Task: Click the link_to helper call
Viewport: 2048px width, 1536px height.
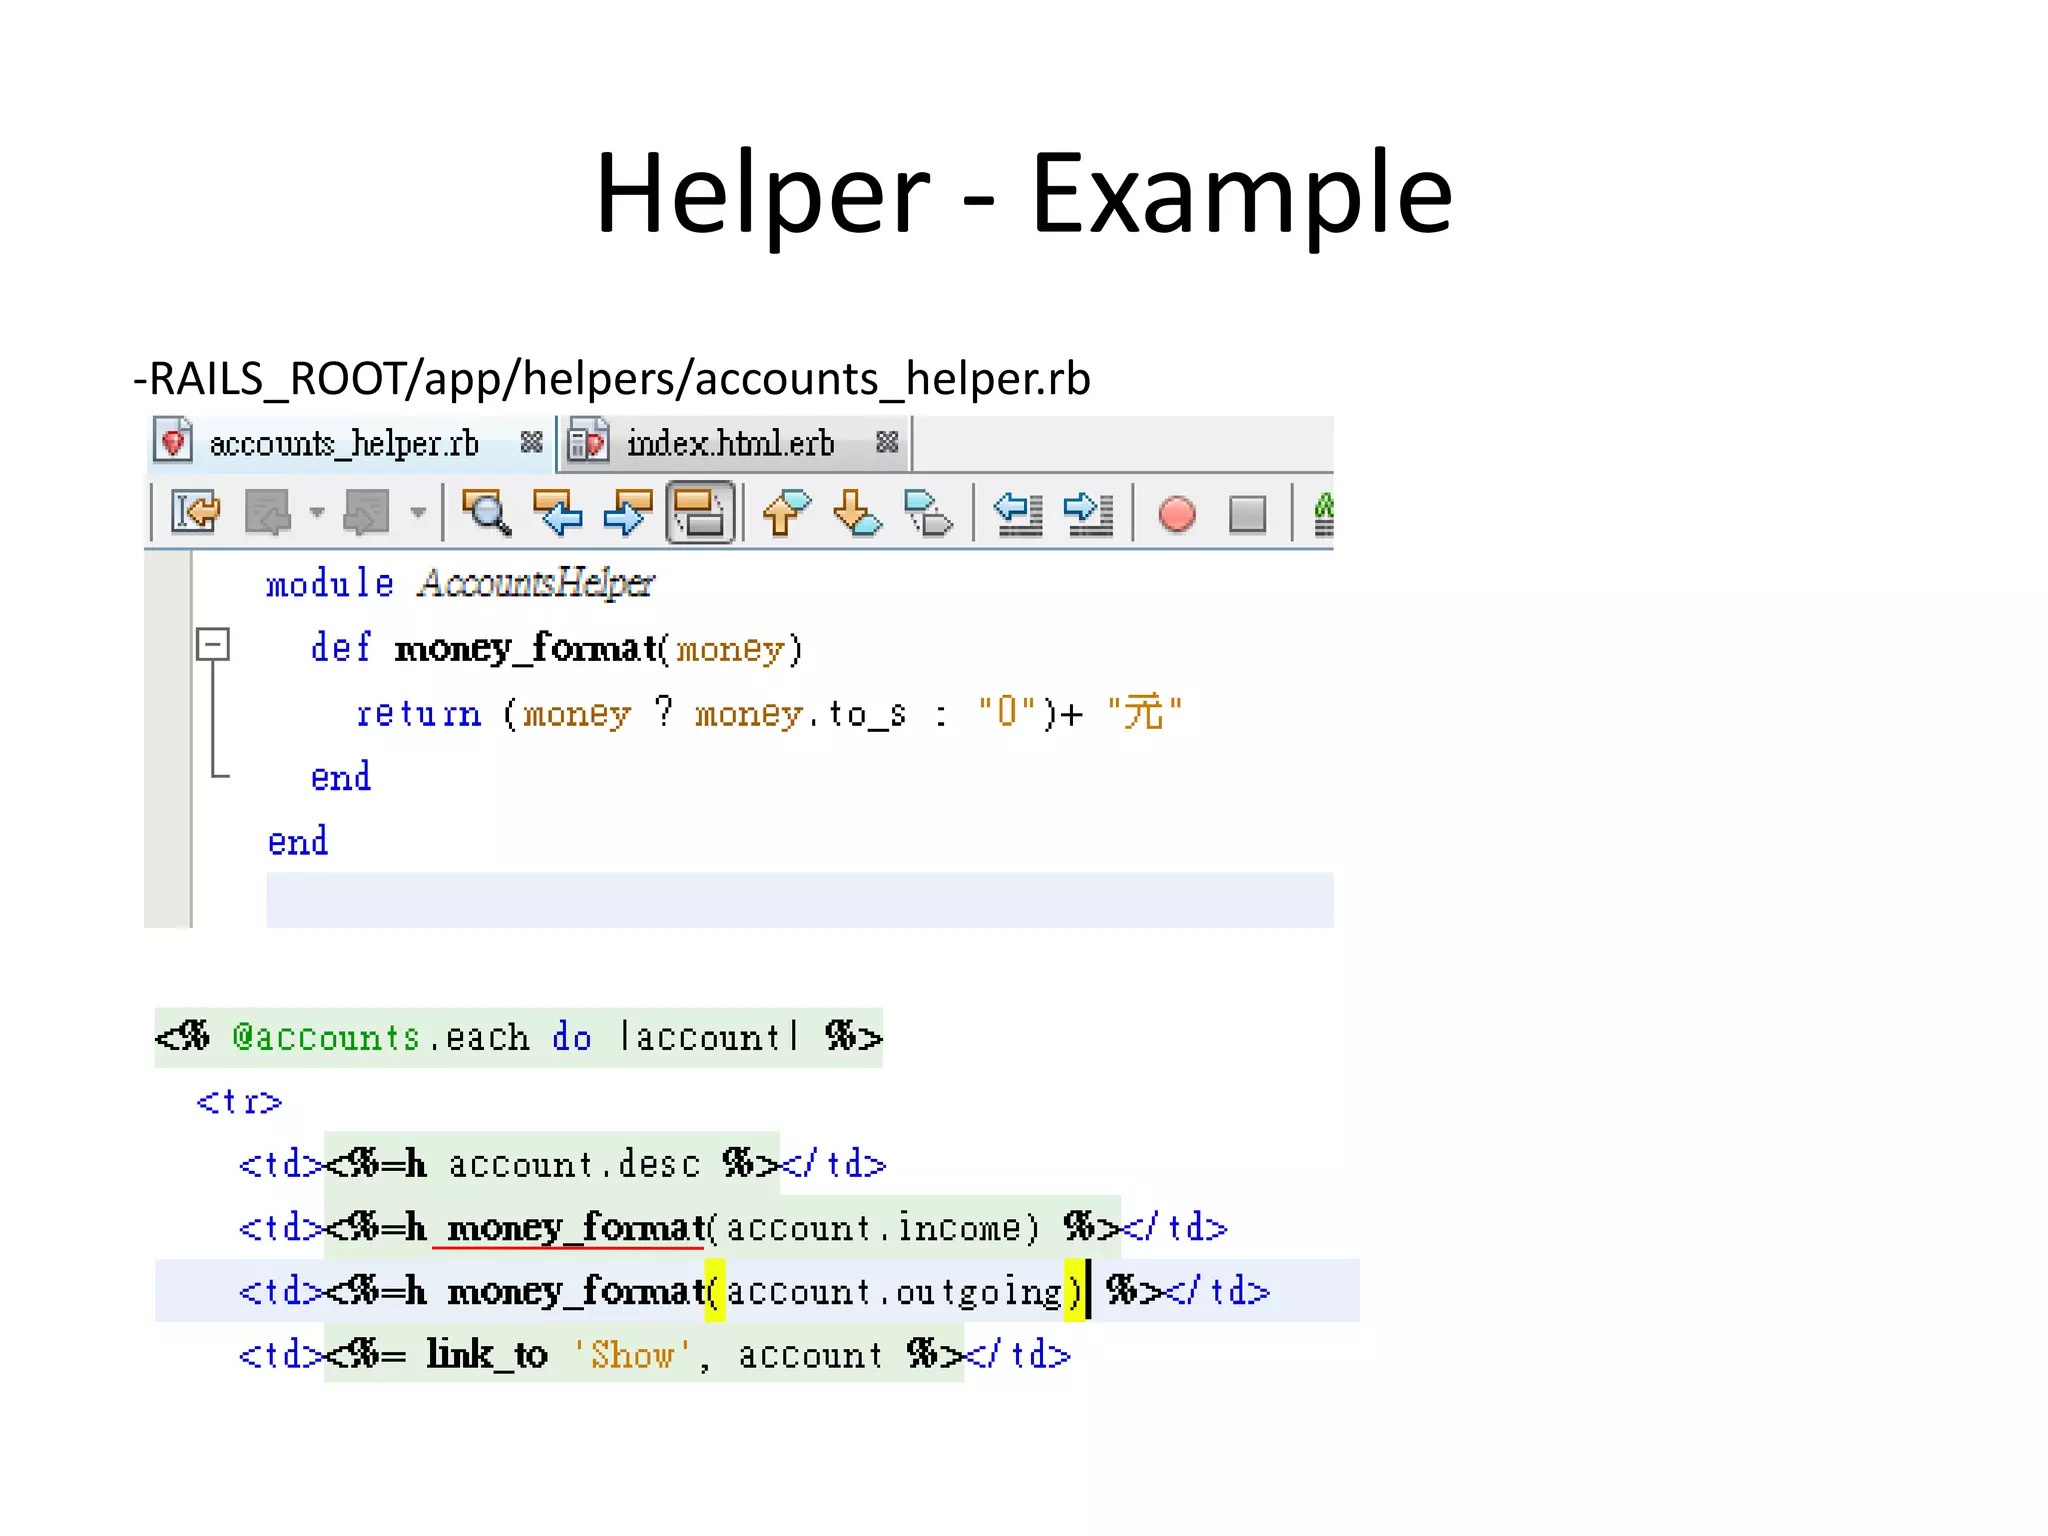Action: 487,1354
